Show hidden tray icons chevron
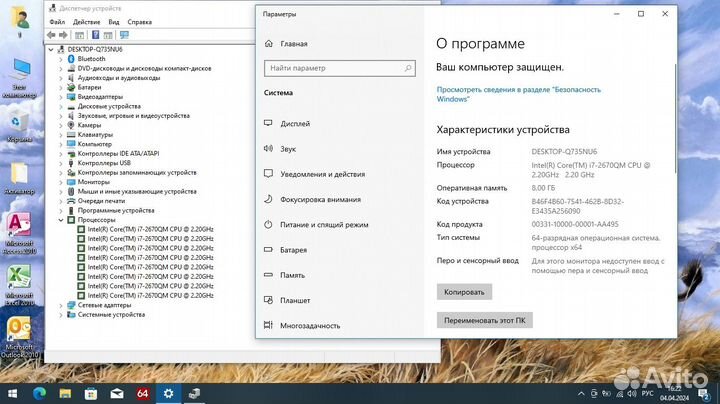The width and height of the screenshot is (720, 404). point(581,394)
